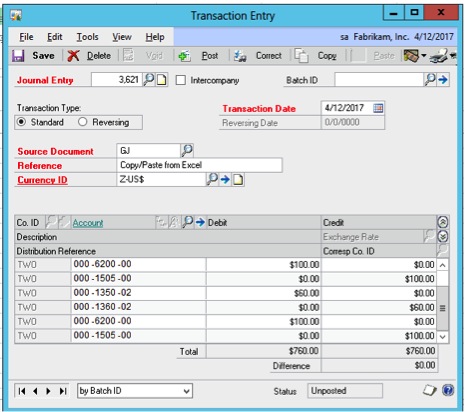This screenshot has height=412, width=465.
Task: Select the Reversing transaction type
Action: click(82, 122)
